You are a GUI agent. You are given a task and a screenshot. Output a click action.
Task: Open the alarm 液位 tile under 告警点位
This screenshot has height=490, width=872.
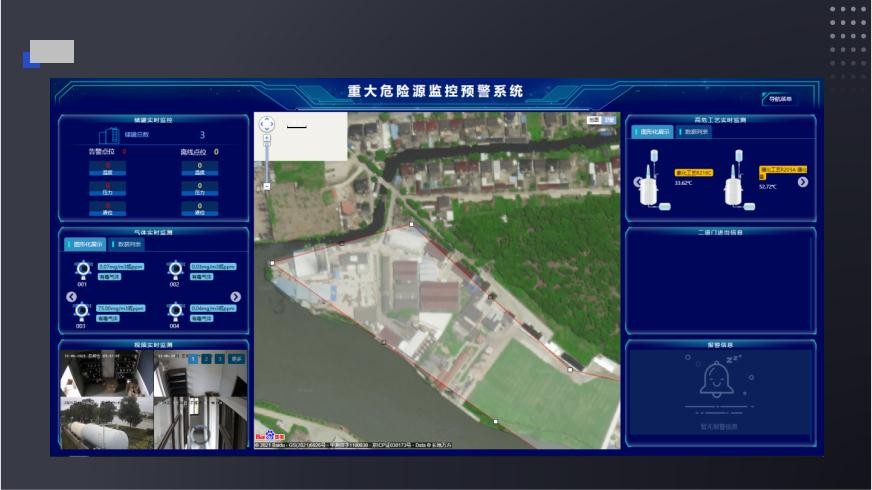[107, 209]
